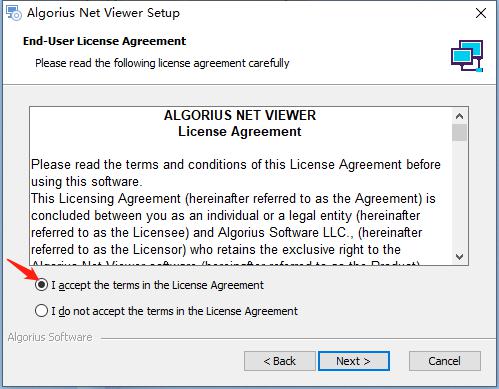Click the ALGORIUS NET VIEWER heading text
Image resolution: width=499 pixels, height=389 pixels.
[240, 115]
